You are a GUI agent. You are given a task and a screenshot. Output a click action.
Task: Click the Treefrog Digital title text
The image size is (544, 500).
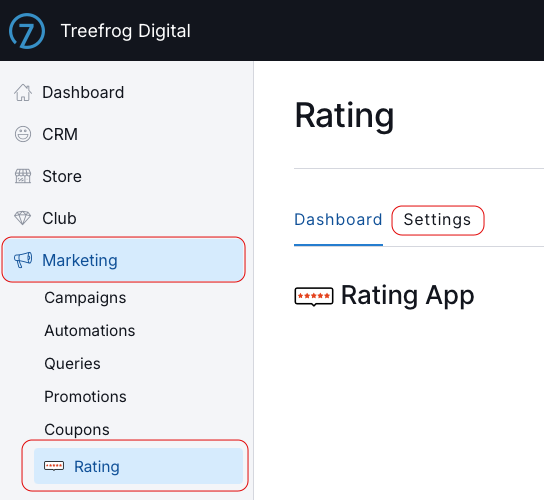pyautogui.click(x=126, y=31)
